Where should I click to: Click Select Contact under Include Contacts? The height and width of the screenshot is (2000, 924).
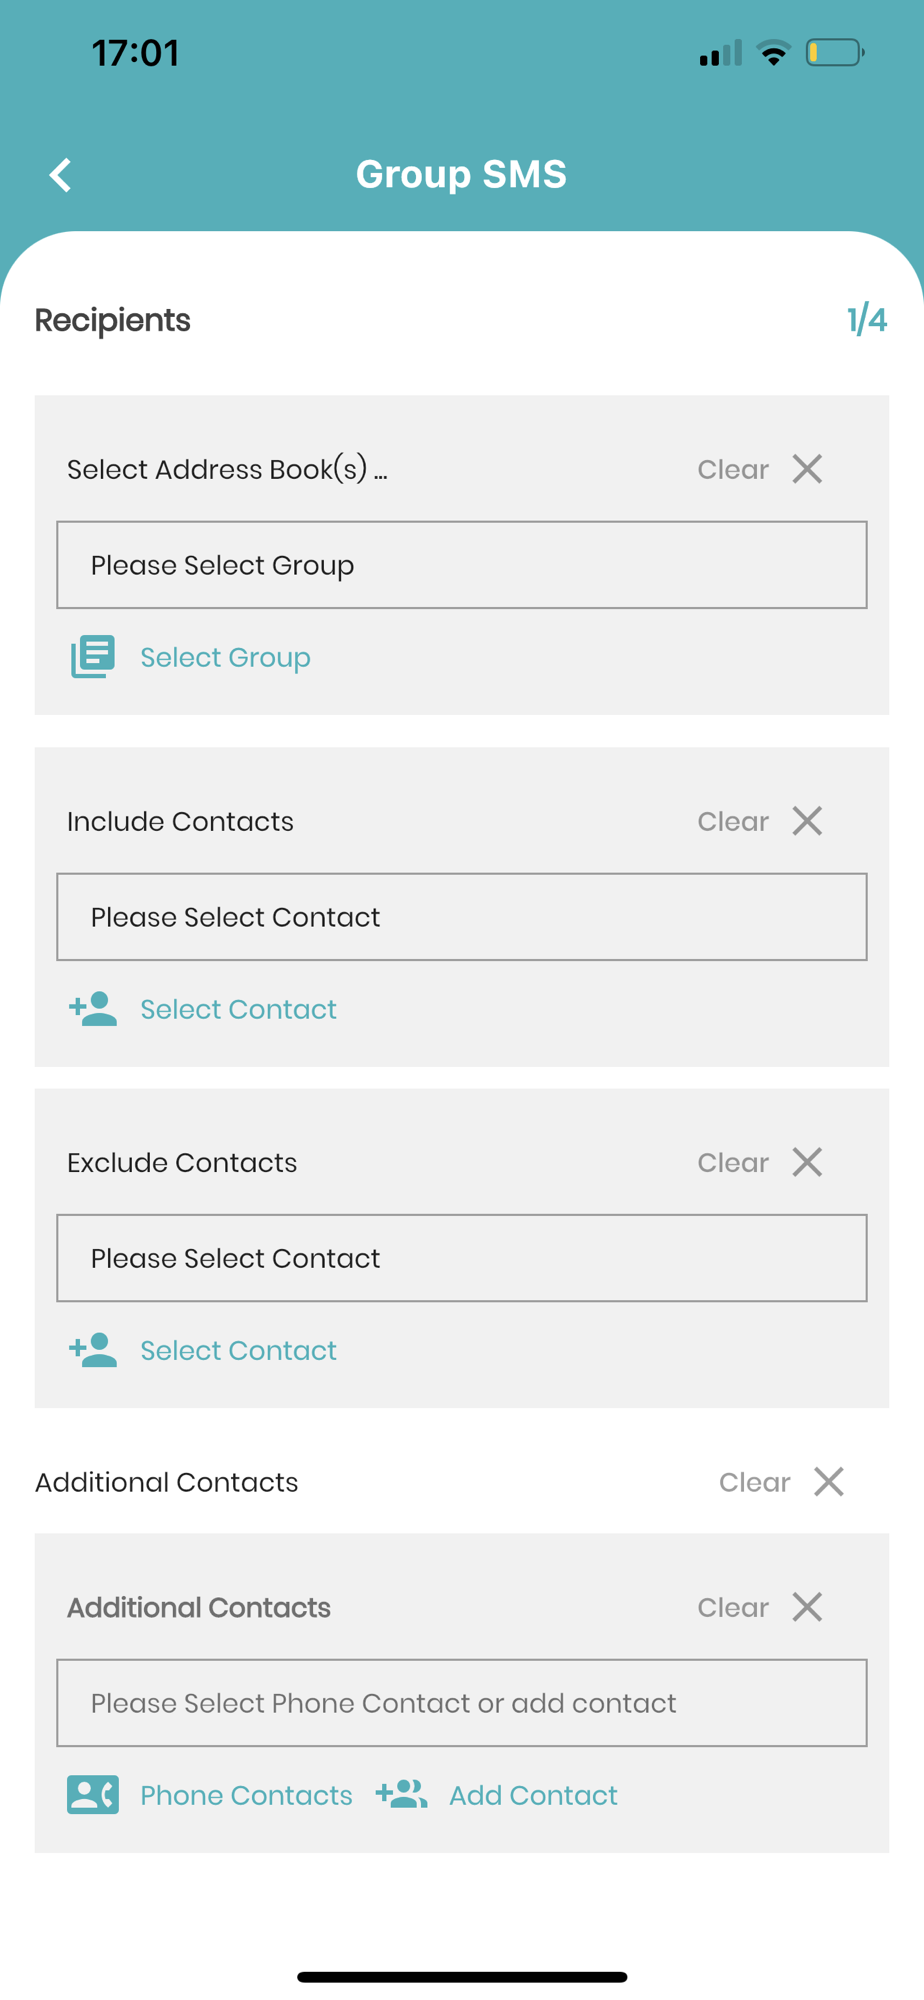[238, 1009]
